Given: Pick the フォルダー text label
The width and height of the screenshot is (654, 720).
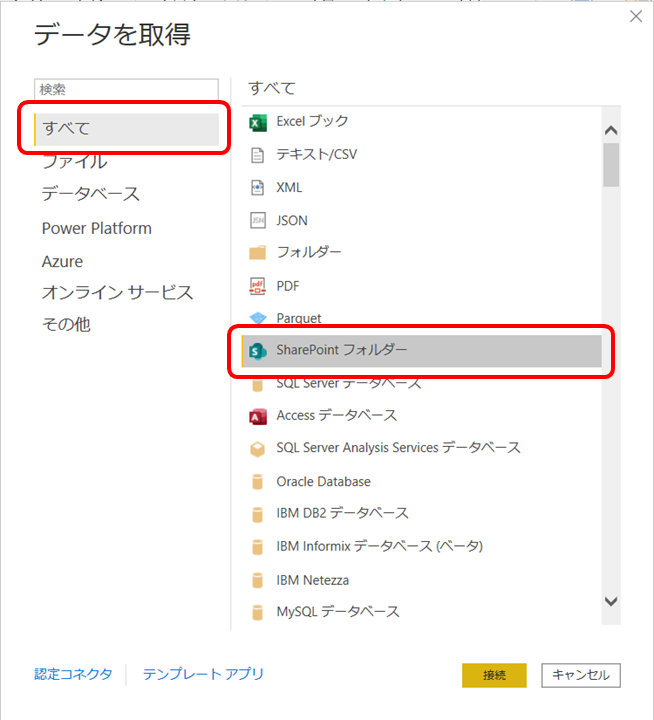Looking at the screenshot, I should tap(309, 252).
